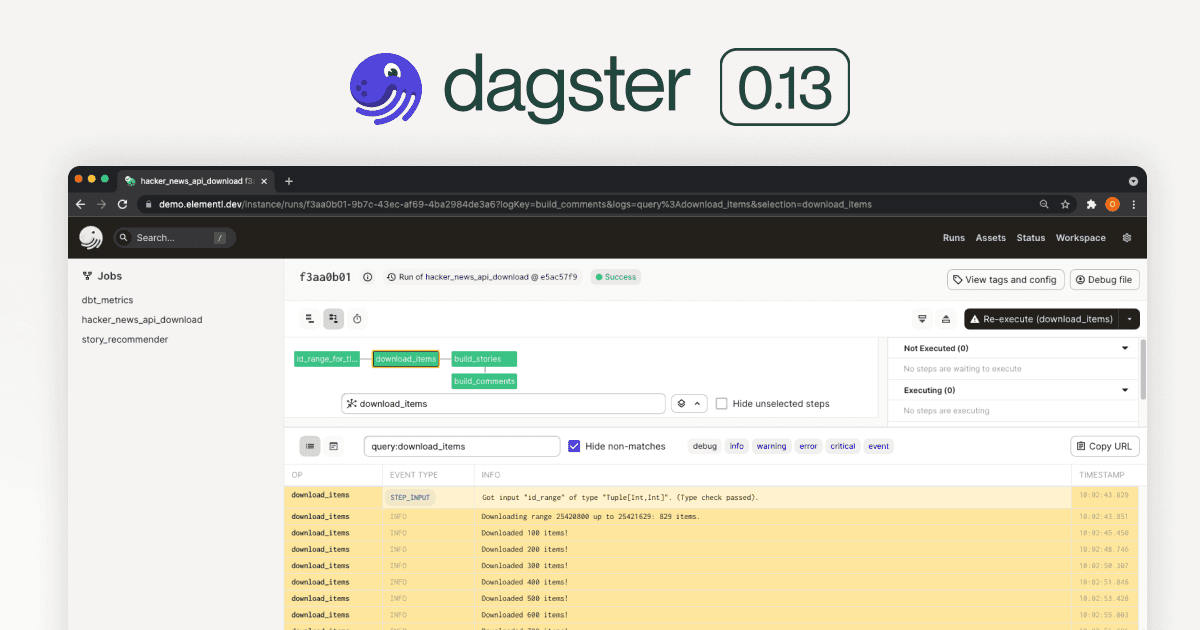Uncheck Hide non-matches checkbox
Image resolution: width=1200 pixels, height=630 pixels.
[574, 446]
